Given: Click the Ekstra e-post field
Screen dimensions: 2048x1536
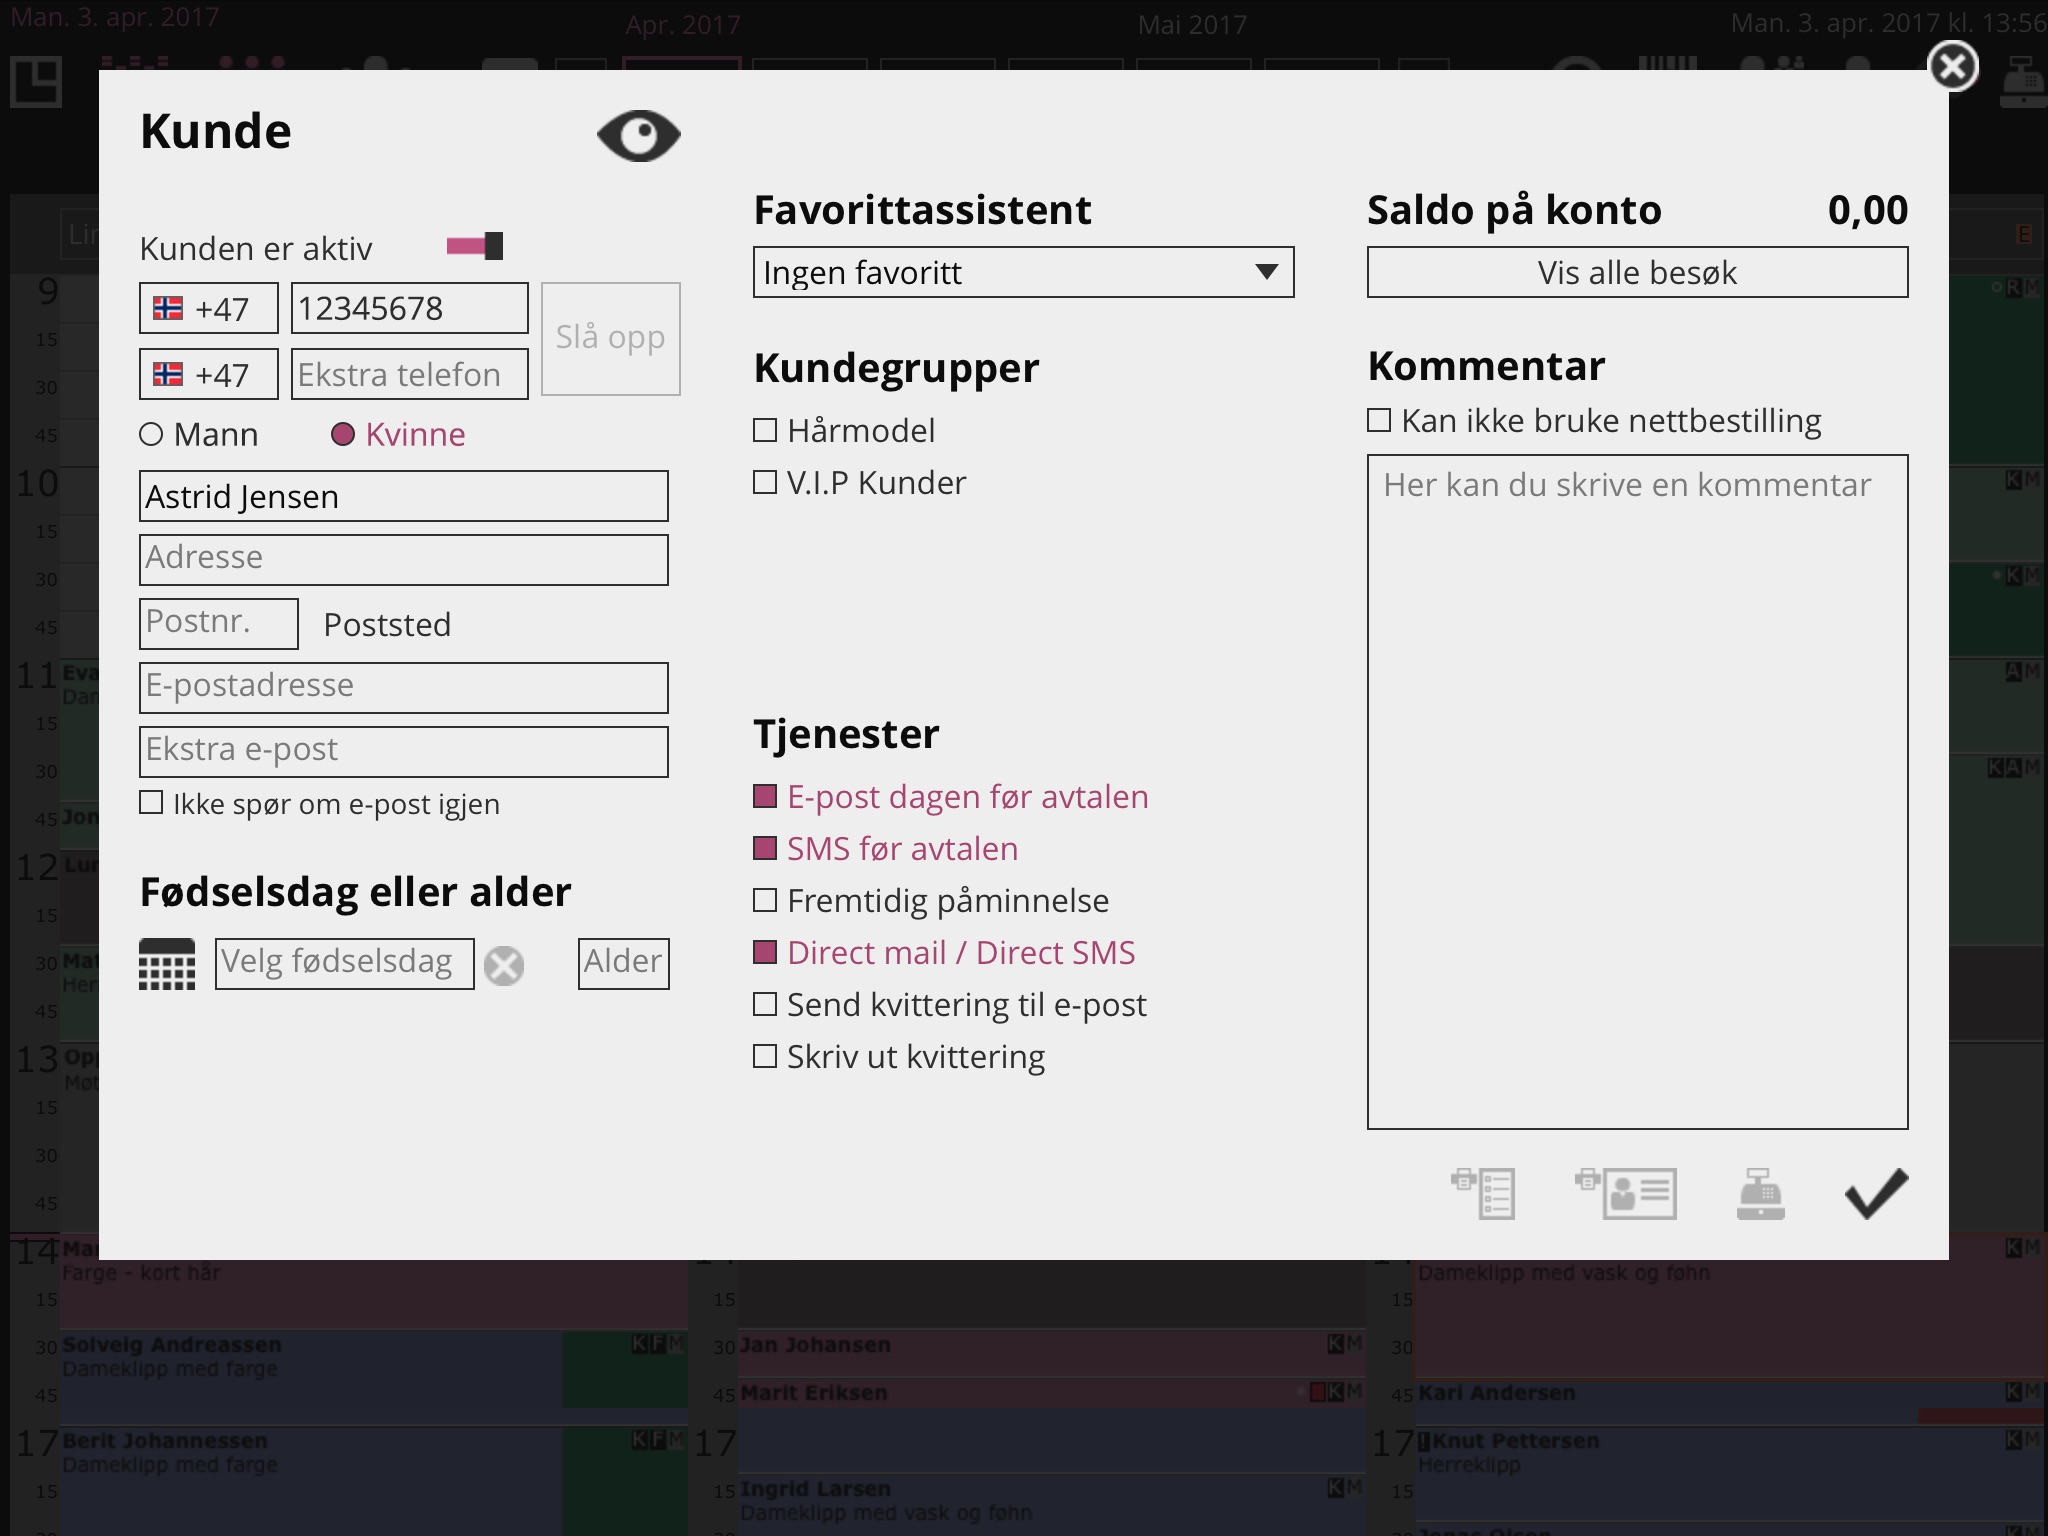Looking at the screenshot, I should click(x=403, y=752).
